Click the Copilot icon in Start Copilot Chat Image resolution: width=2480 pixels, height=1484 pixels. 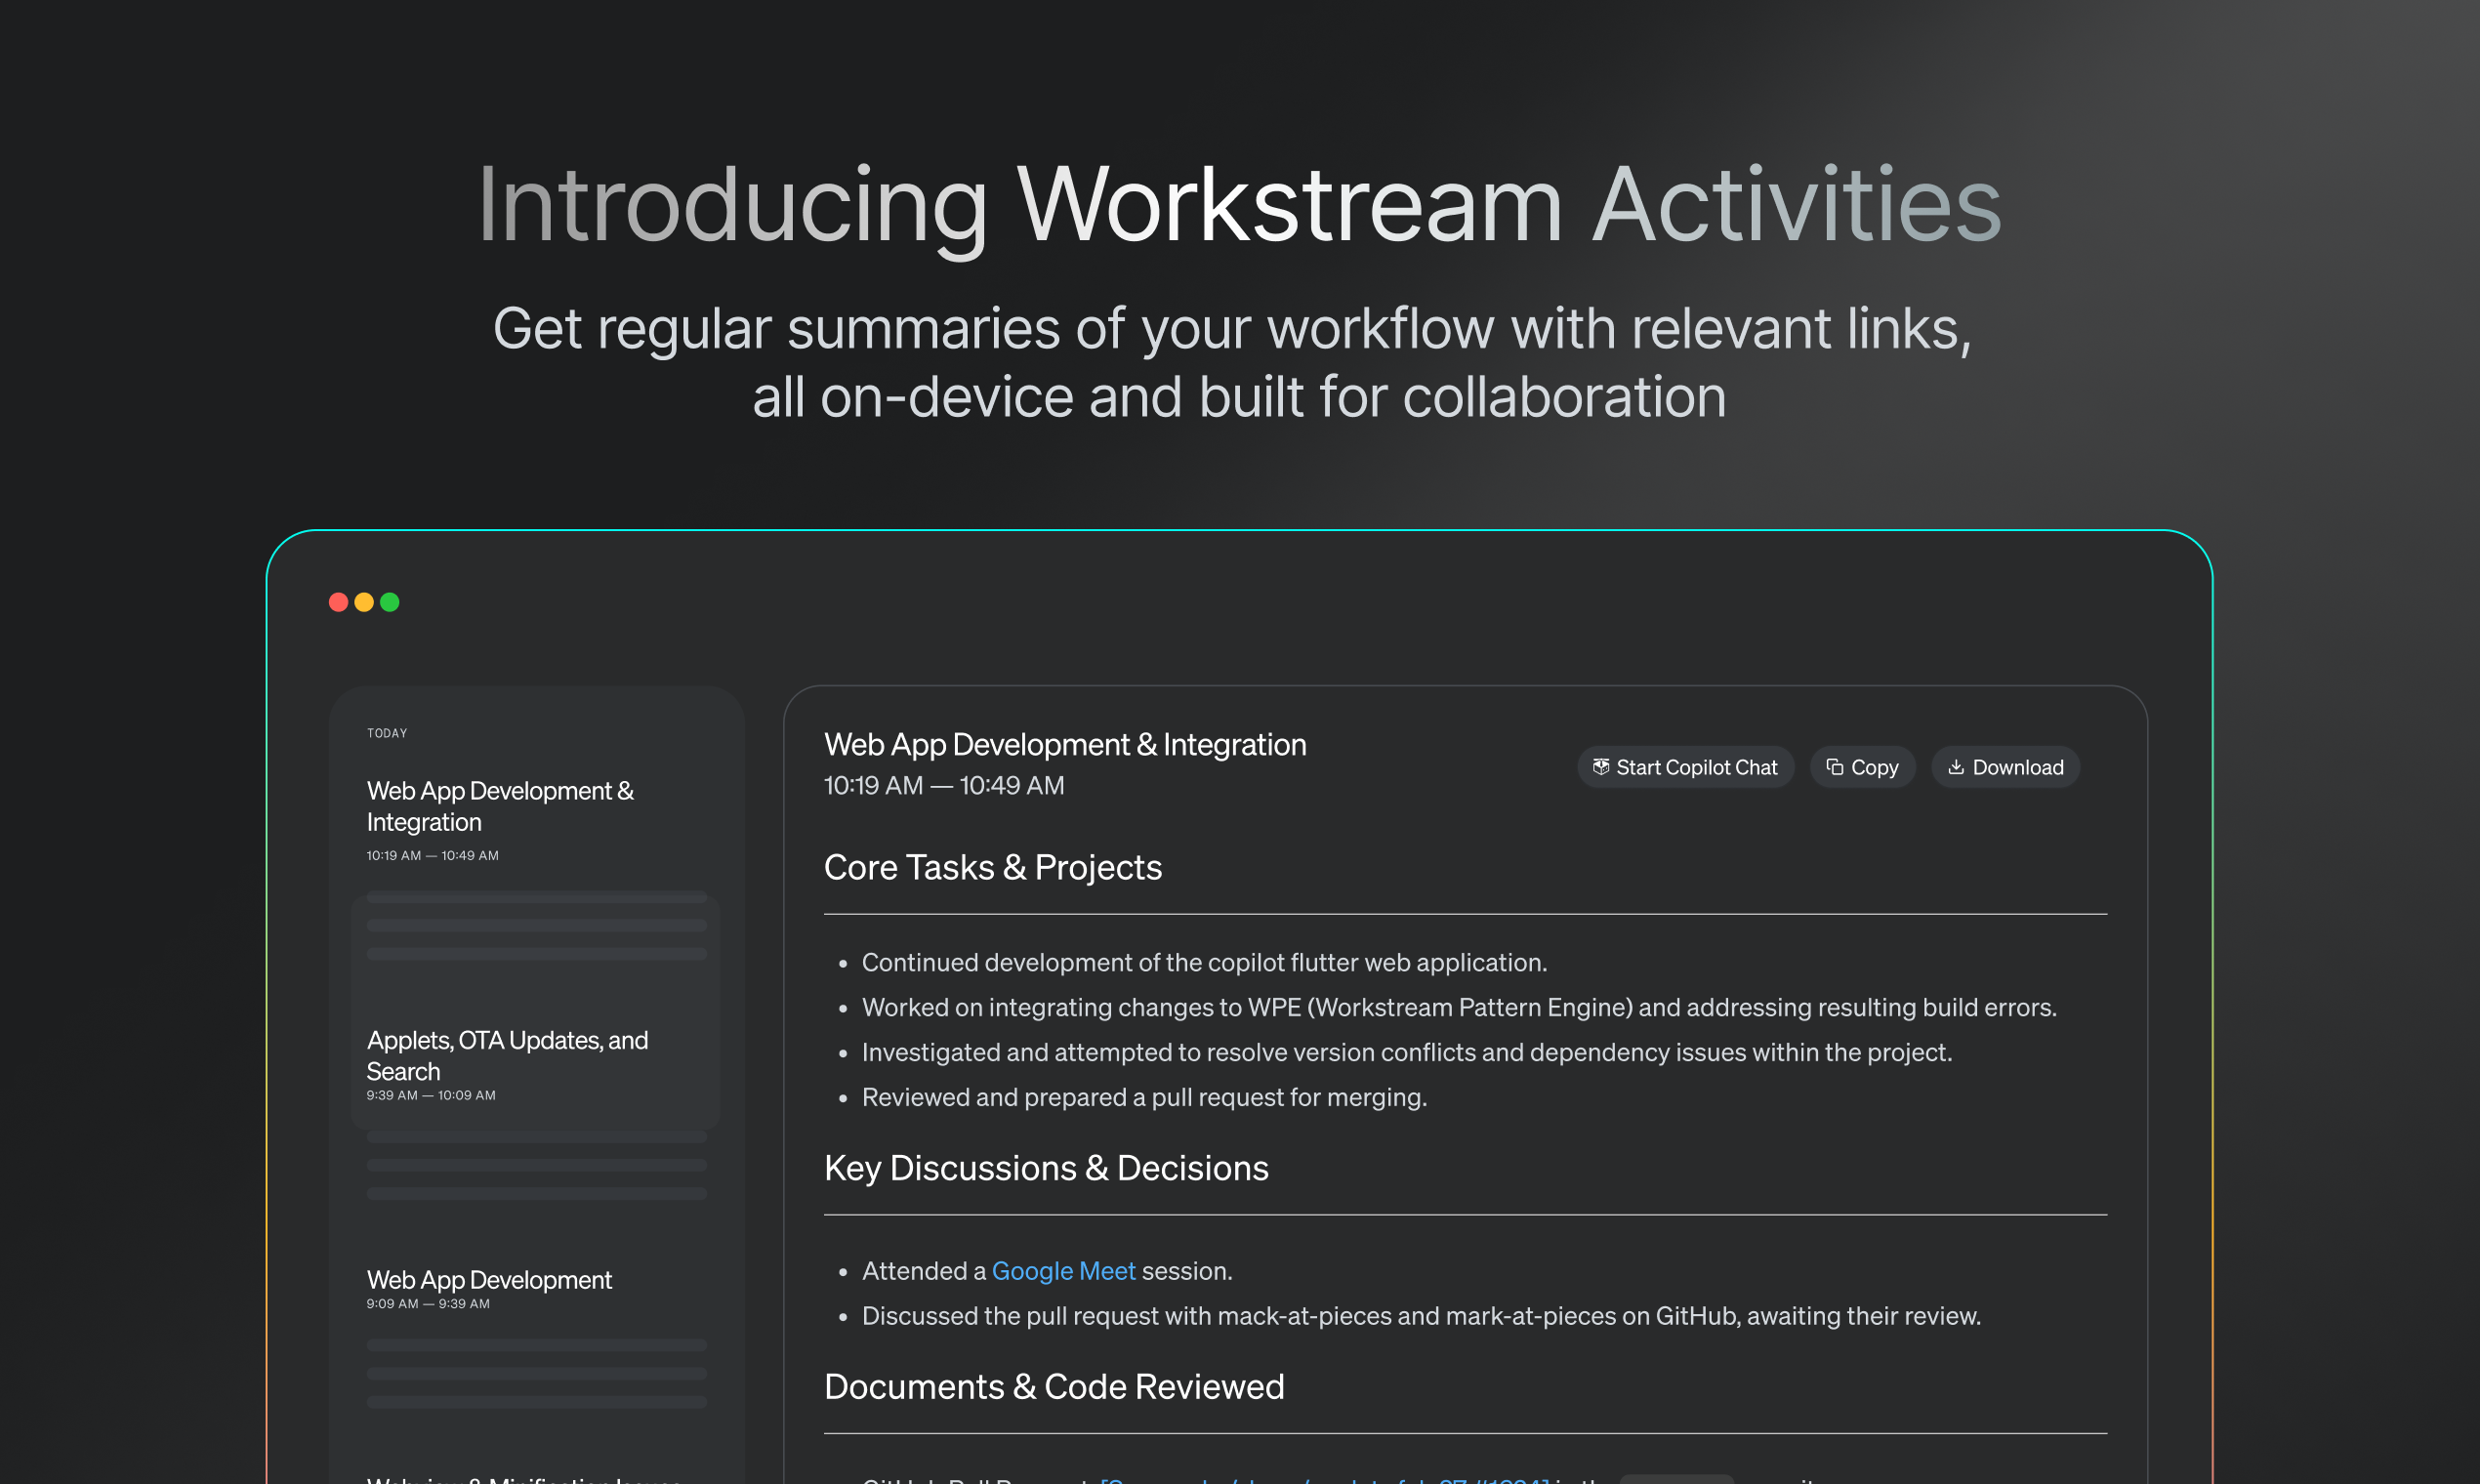point(1600,767)
